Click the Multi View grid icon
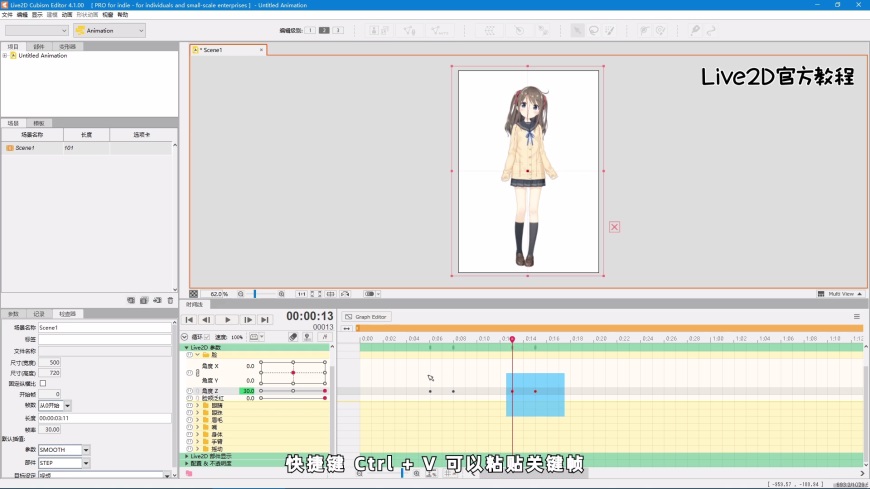This screenshot has height=489, width=870. coord(821,294)
